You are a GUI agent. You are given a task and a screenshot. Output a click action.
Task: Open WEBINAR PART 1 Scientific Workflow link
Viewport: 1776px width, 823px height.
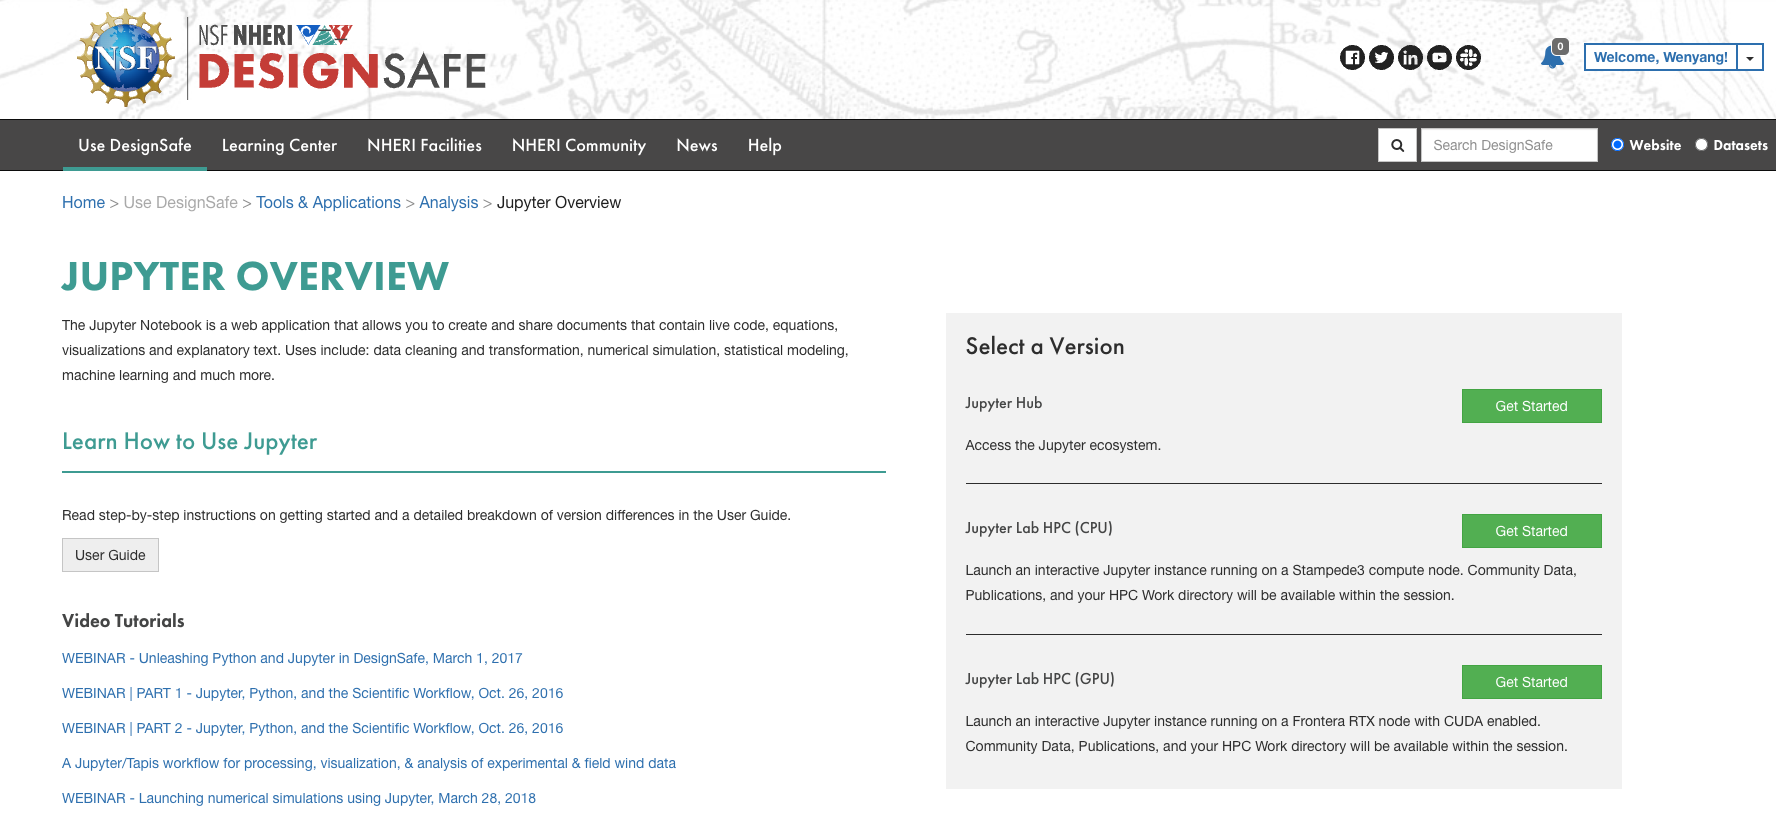312,693
